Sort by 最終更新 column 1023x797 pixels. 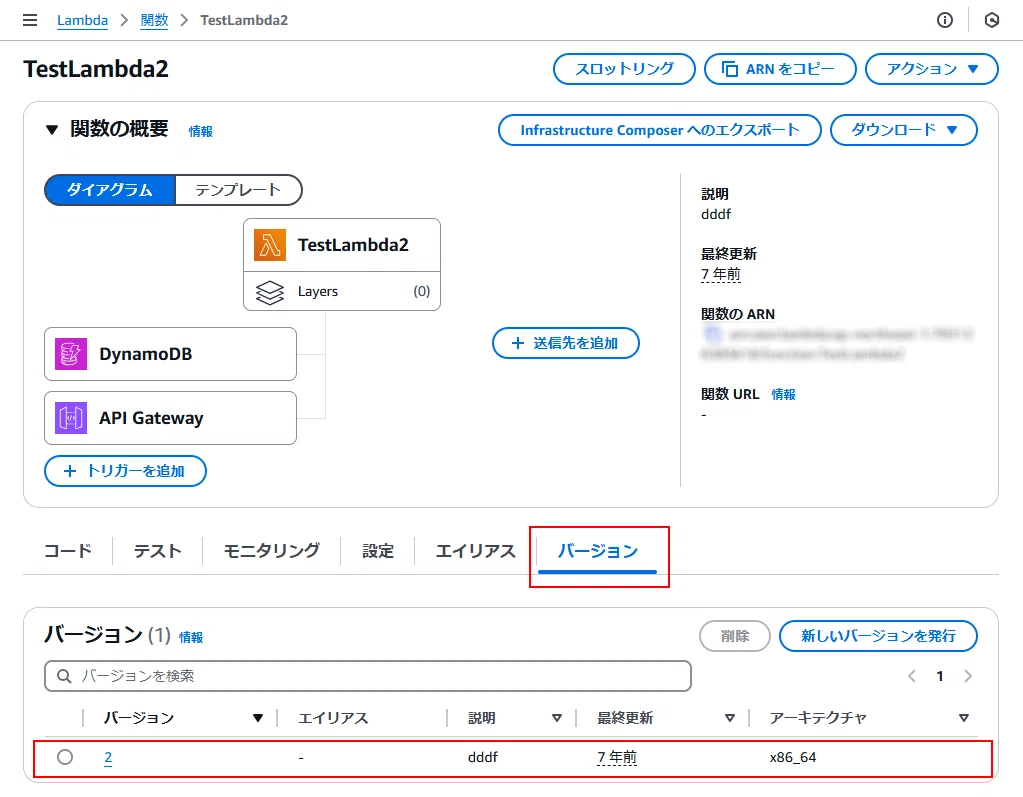point(730,718)
